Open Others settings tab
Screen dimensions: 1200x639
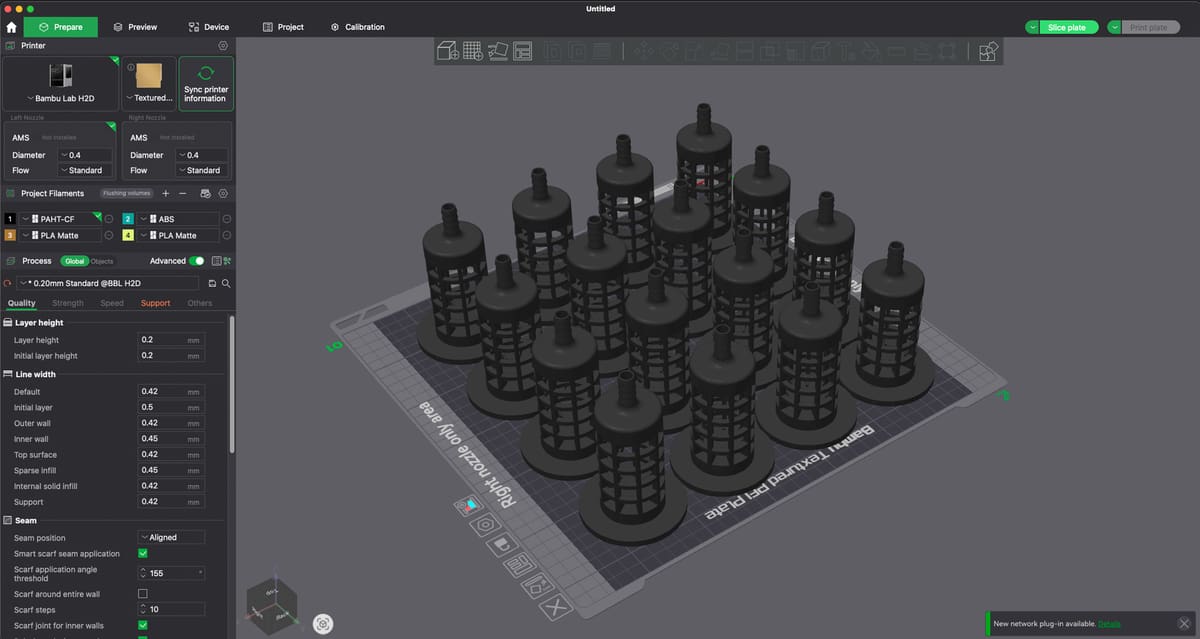pos(200,303)
